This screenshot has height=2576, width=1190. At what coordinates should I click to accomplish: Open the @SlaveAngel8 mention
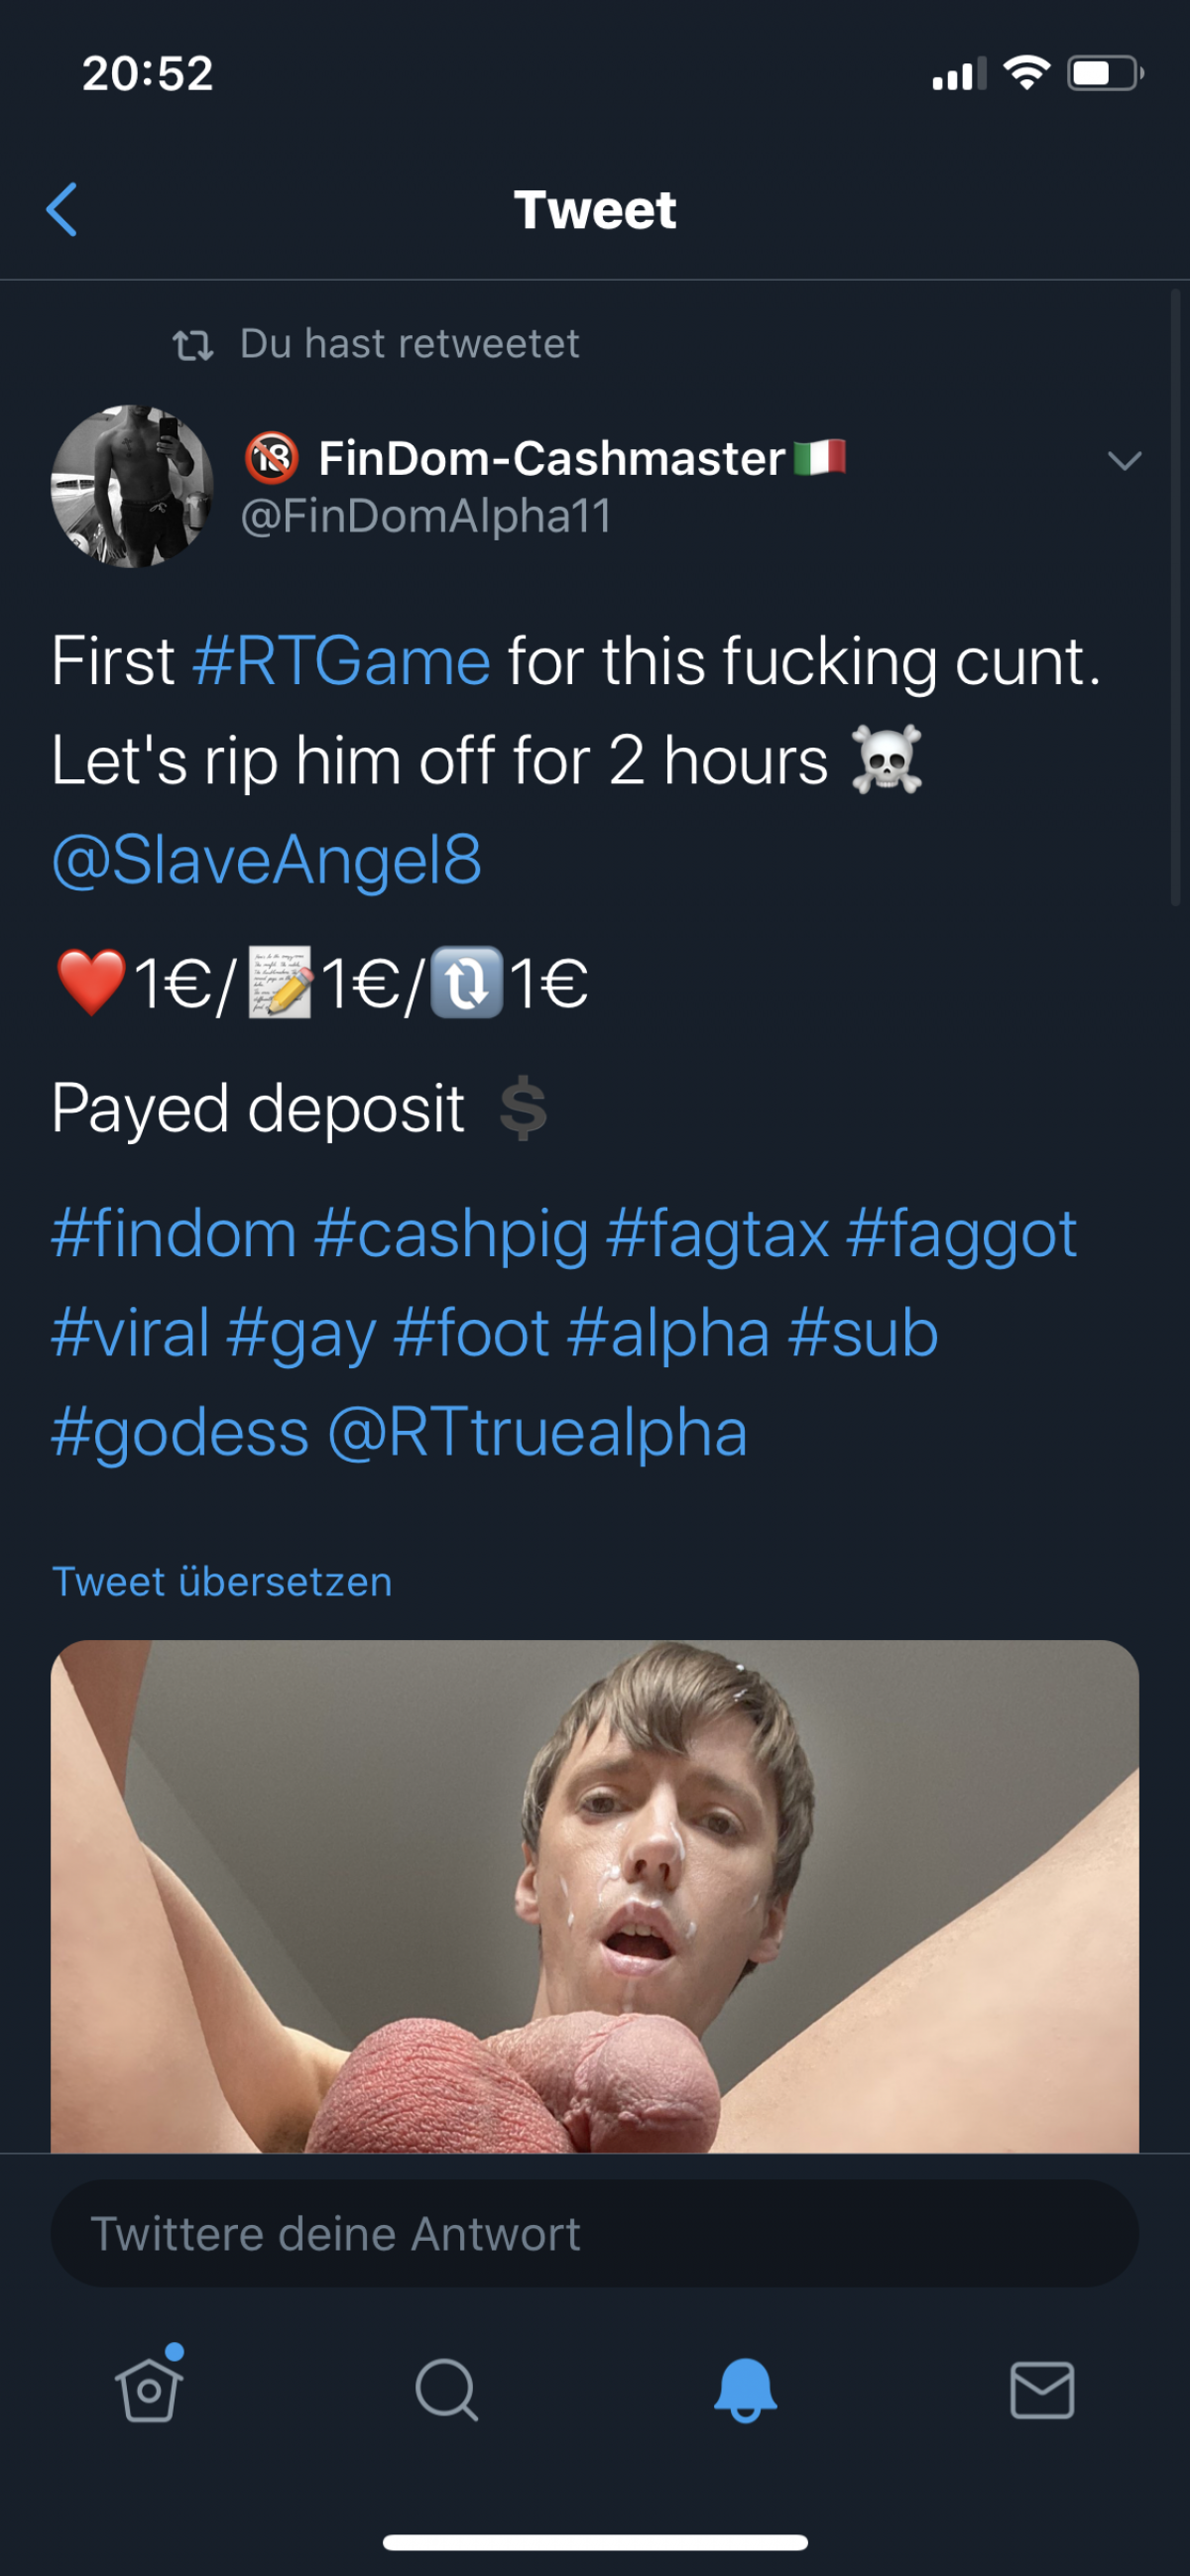267,859
